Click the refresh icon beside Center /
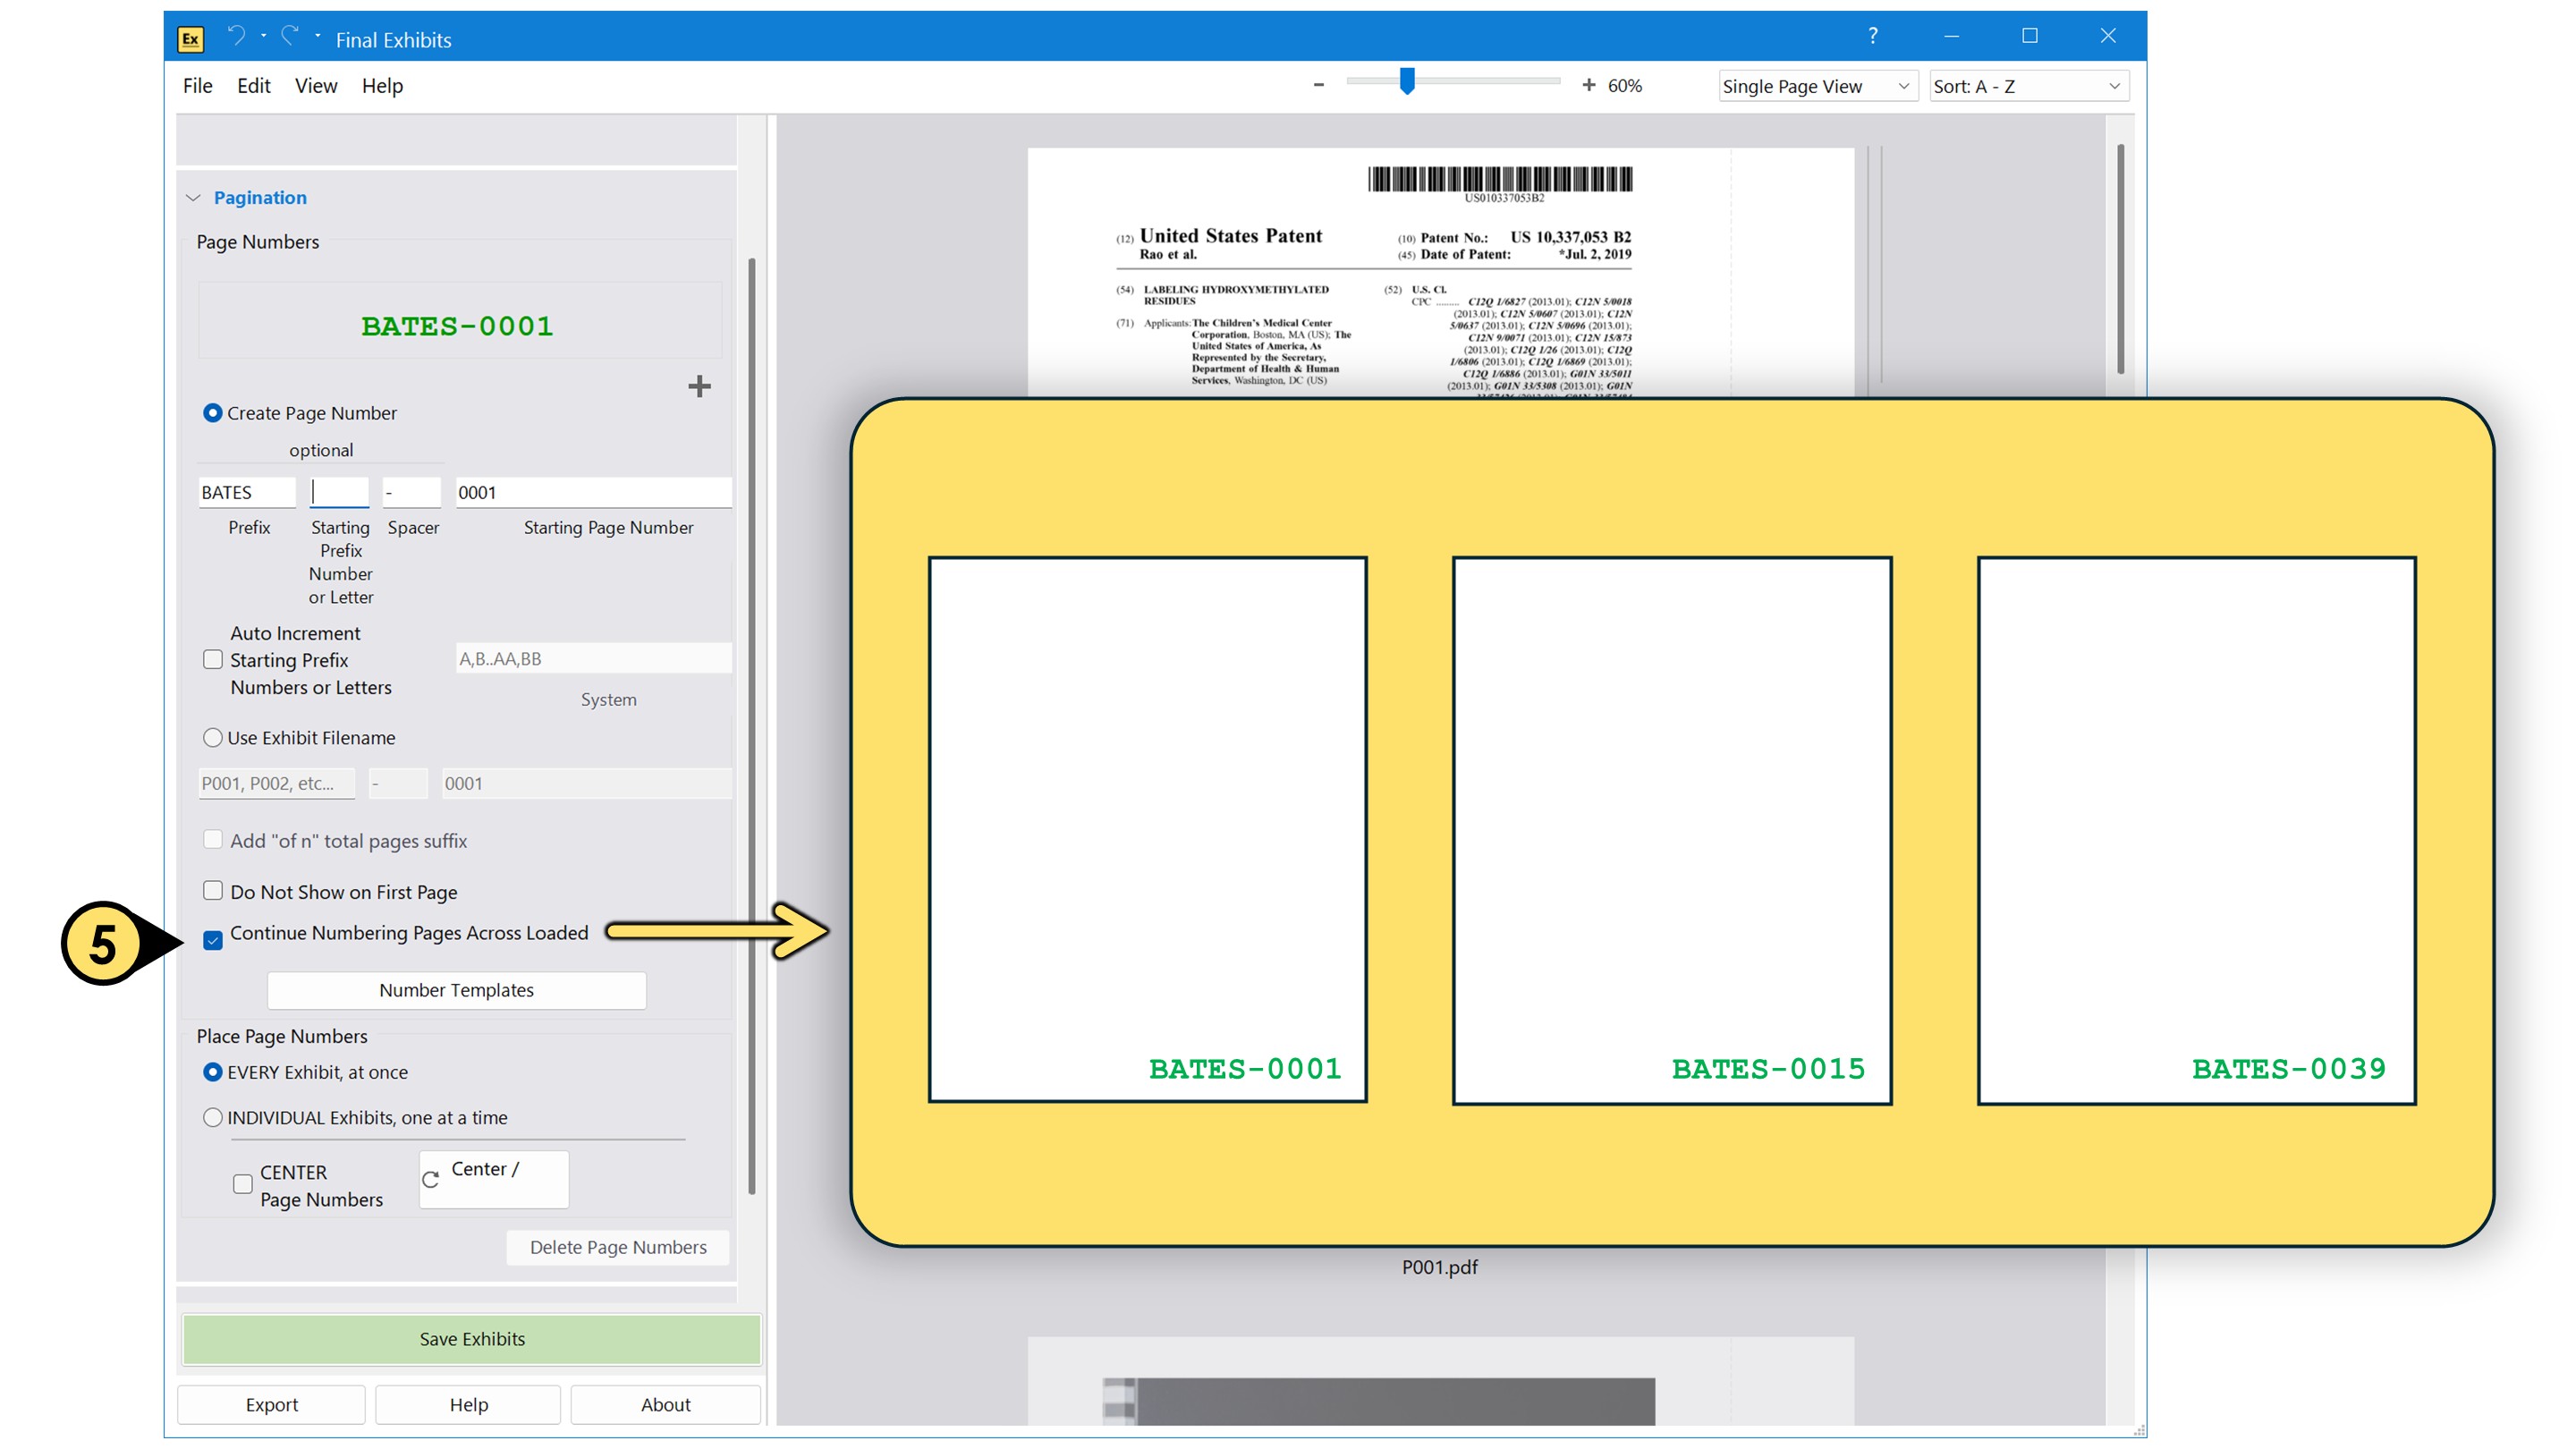This screenshot has height=1449, width=2576. 431,1180
